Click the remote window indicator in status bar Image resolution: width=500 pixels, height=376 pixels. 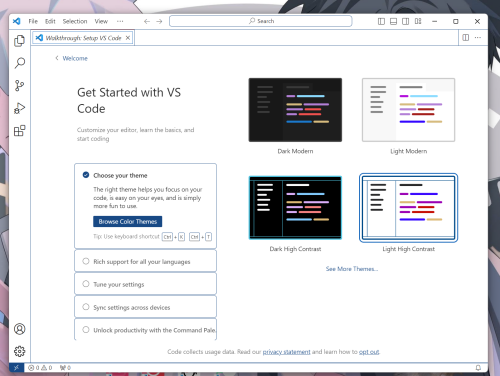[x=16, y=368]
